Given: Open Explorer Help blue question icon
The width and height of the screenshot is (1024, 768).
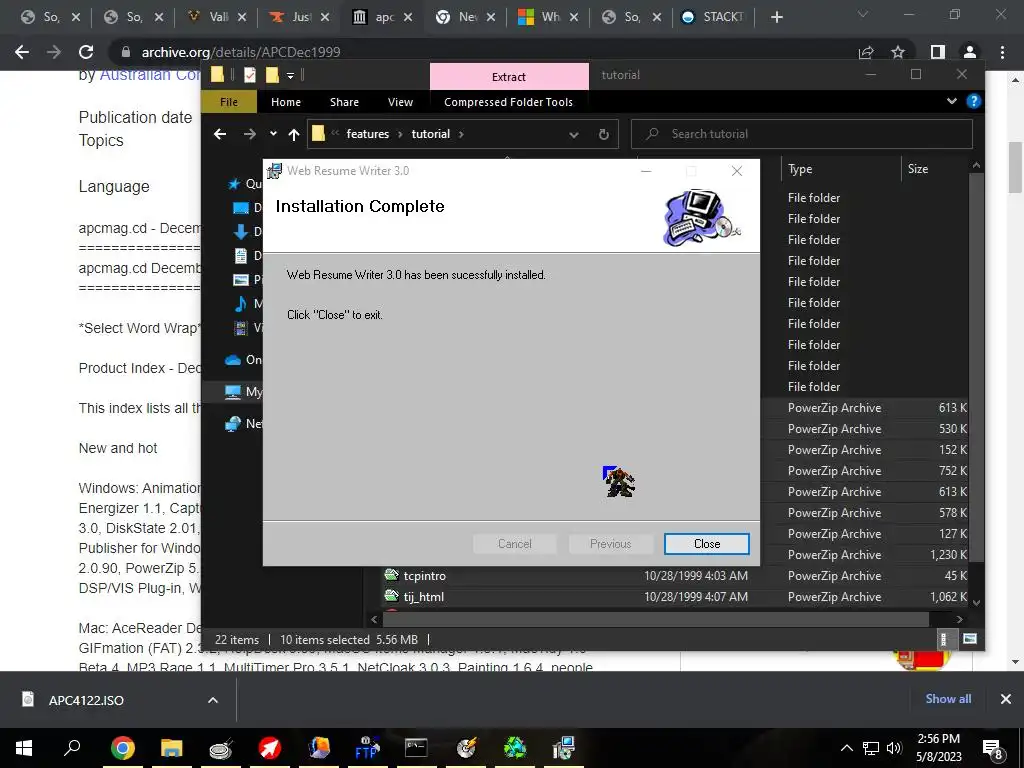Looking at the screenshot, I should coord(974,101).
